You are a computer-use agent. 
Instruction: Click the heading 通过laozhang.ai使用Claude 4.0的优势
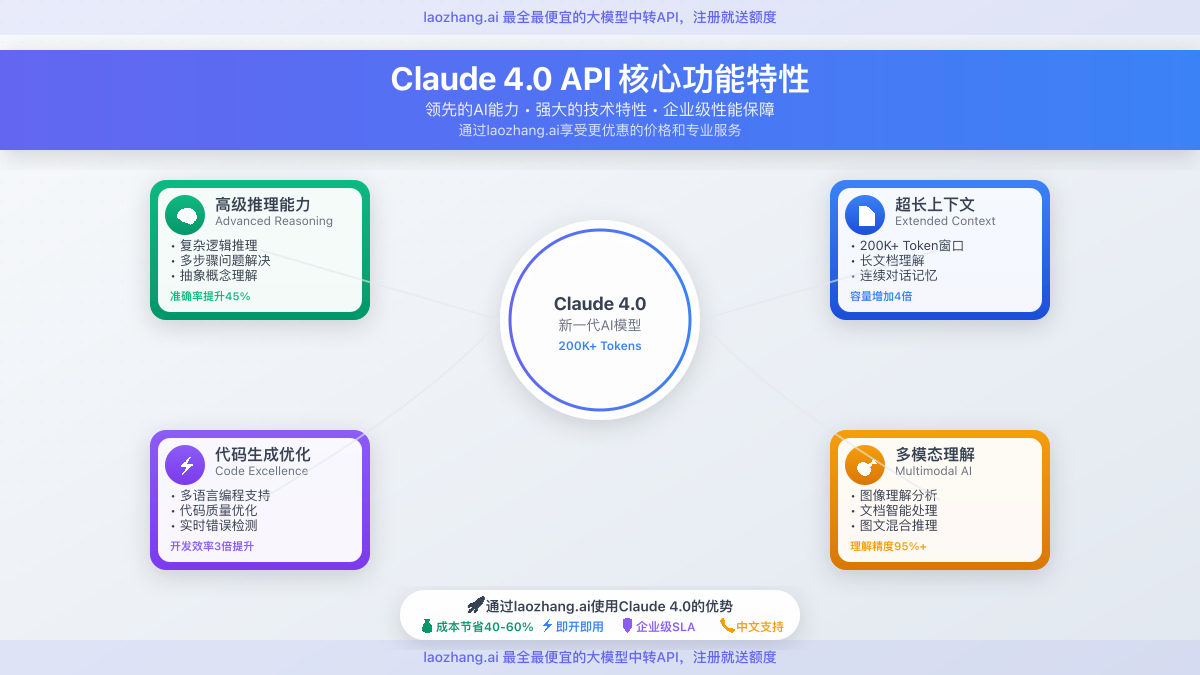pyautogui.click(x=609, y=606)
